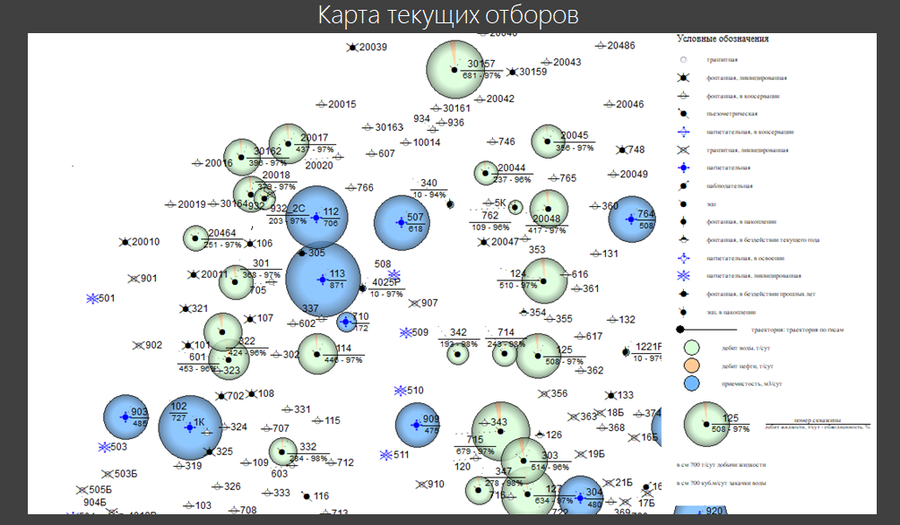Select the piezometric well symbol in legend

(683, 114)
